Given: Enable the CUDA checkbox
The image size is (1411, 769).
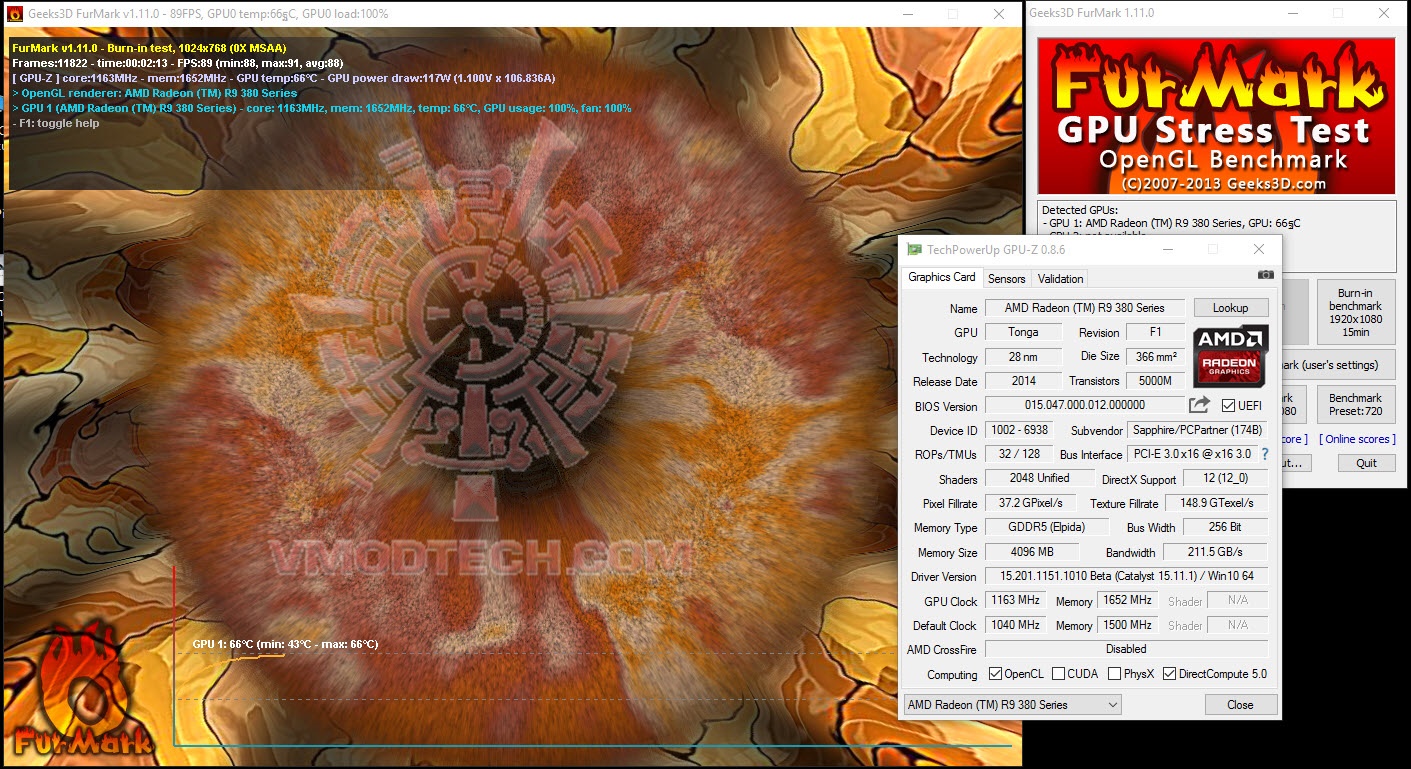Looking at the screenshot, I should 1058,674.
